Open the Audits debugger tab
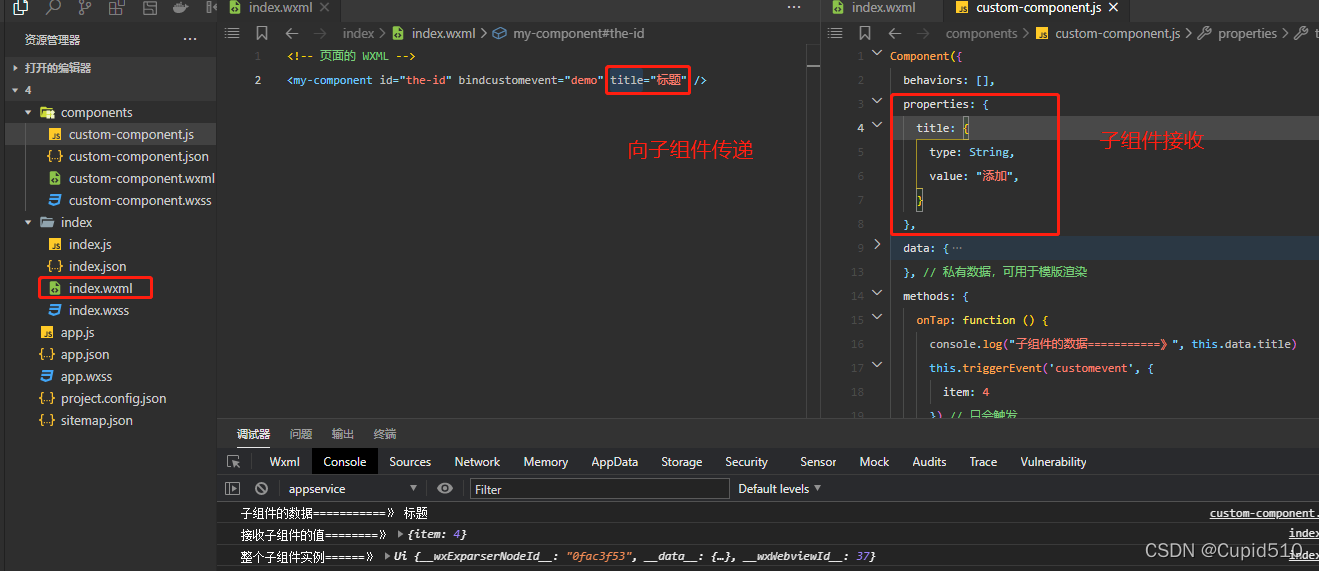 click(x=929, y=462)
